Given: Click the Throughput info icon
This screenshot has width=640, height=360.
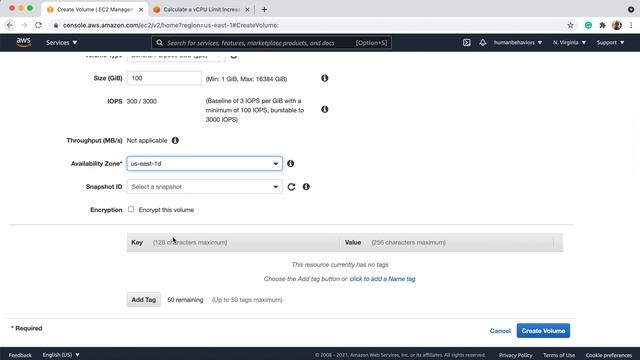Looking at the screenshot, I should (175, 140).
